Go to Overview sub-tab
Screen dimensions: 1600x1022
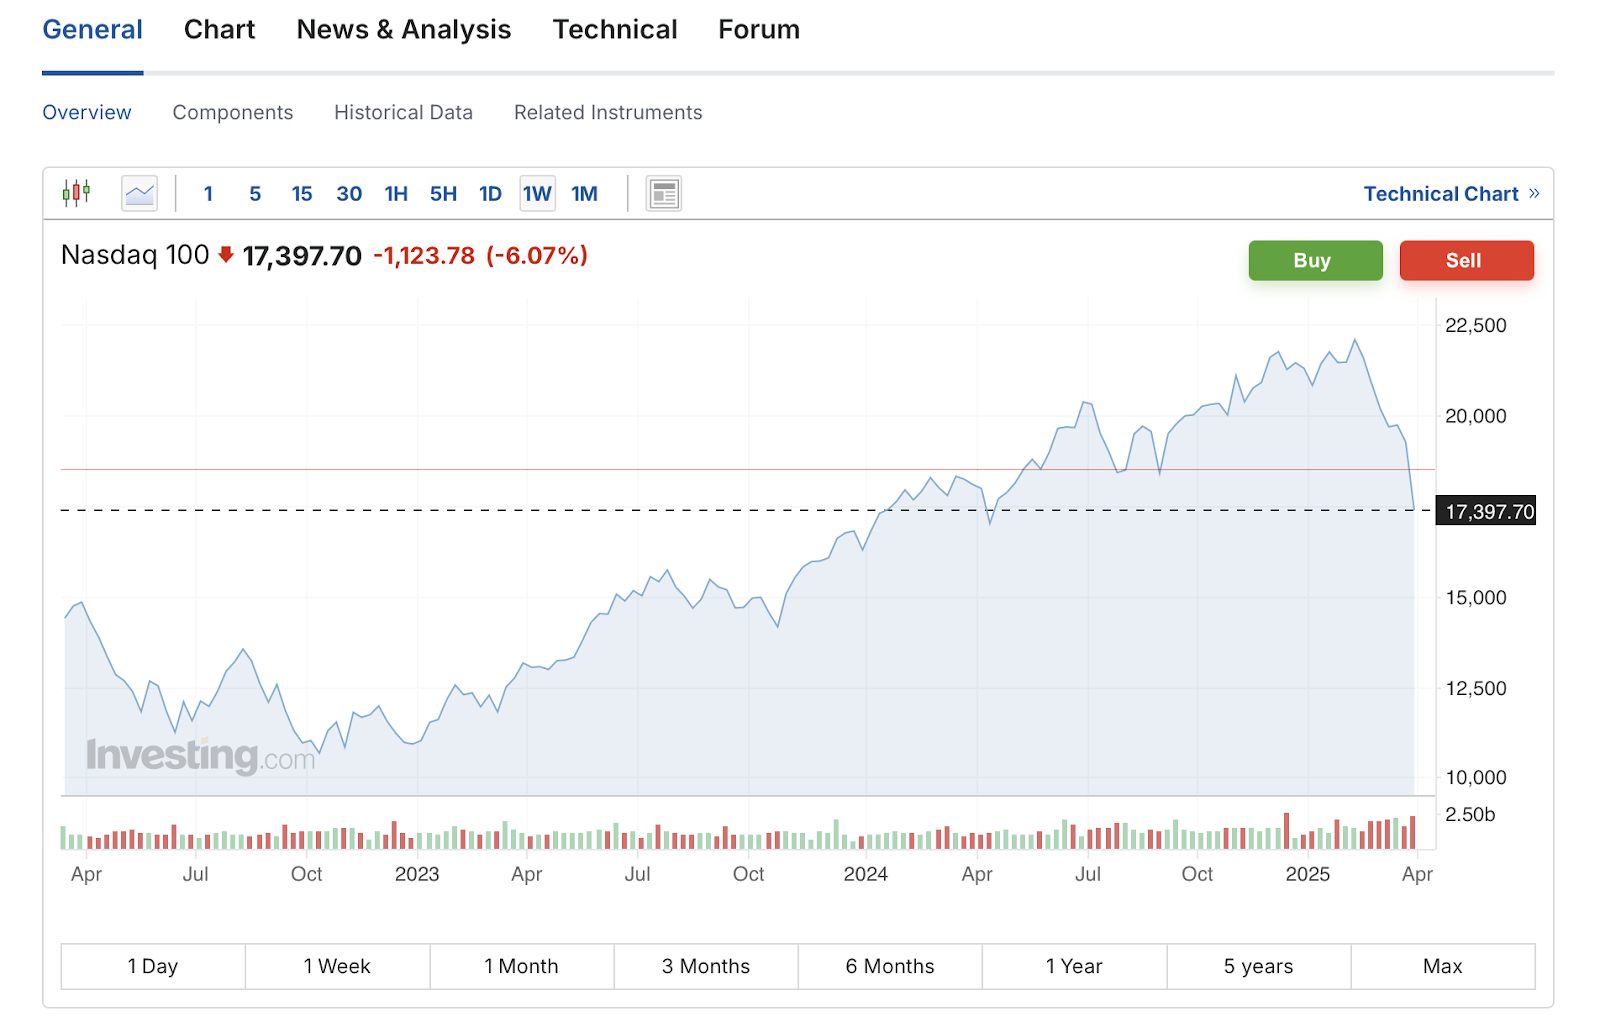coord(87,113)
